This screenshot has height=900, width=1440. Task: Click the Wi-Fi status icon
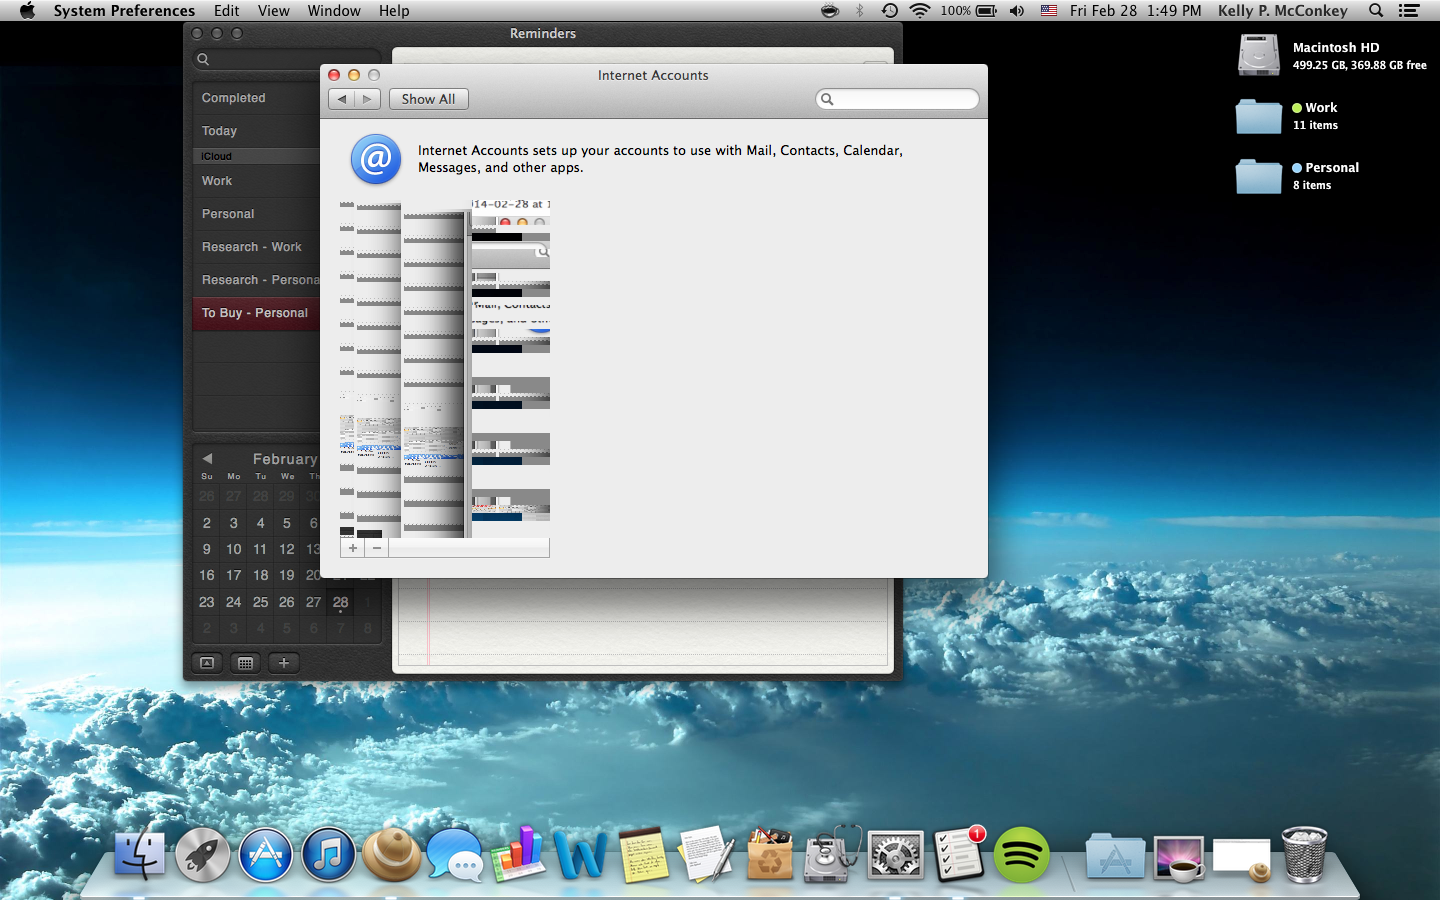(920, 11)
